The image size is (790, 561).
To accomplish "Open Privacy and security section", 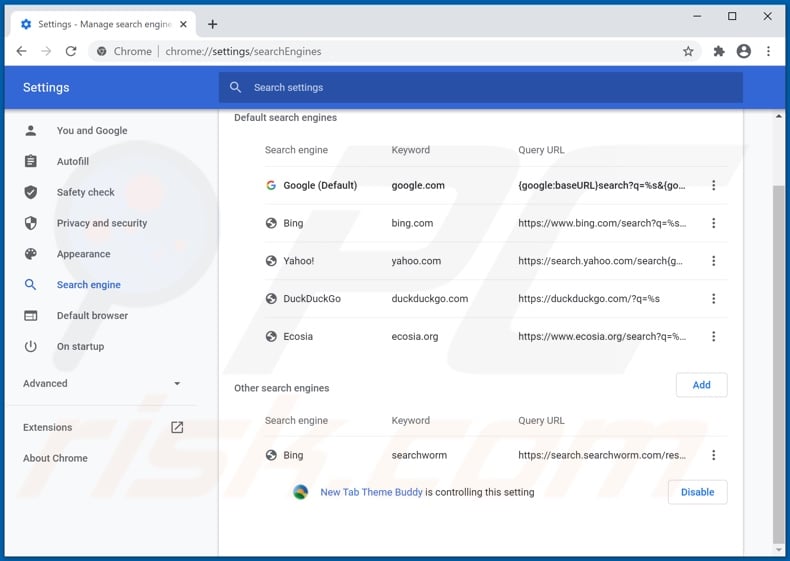I will point(101,223).
